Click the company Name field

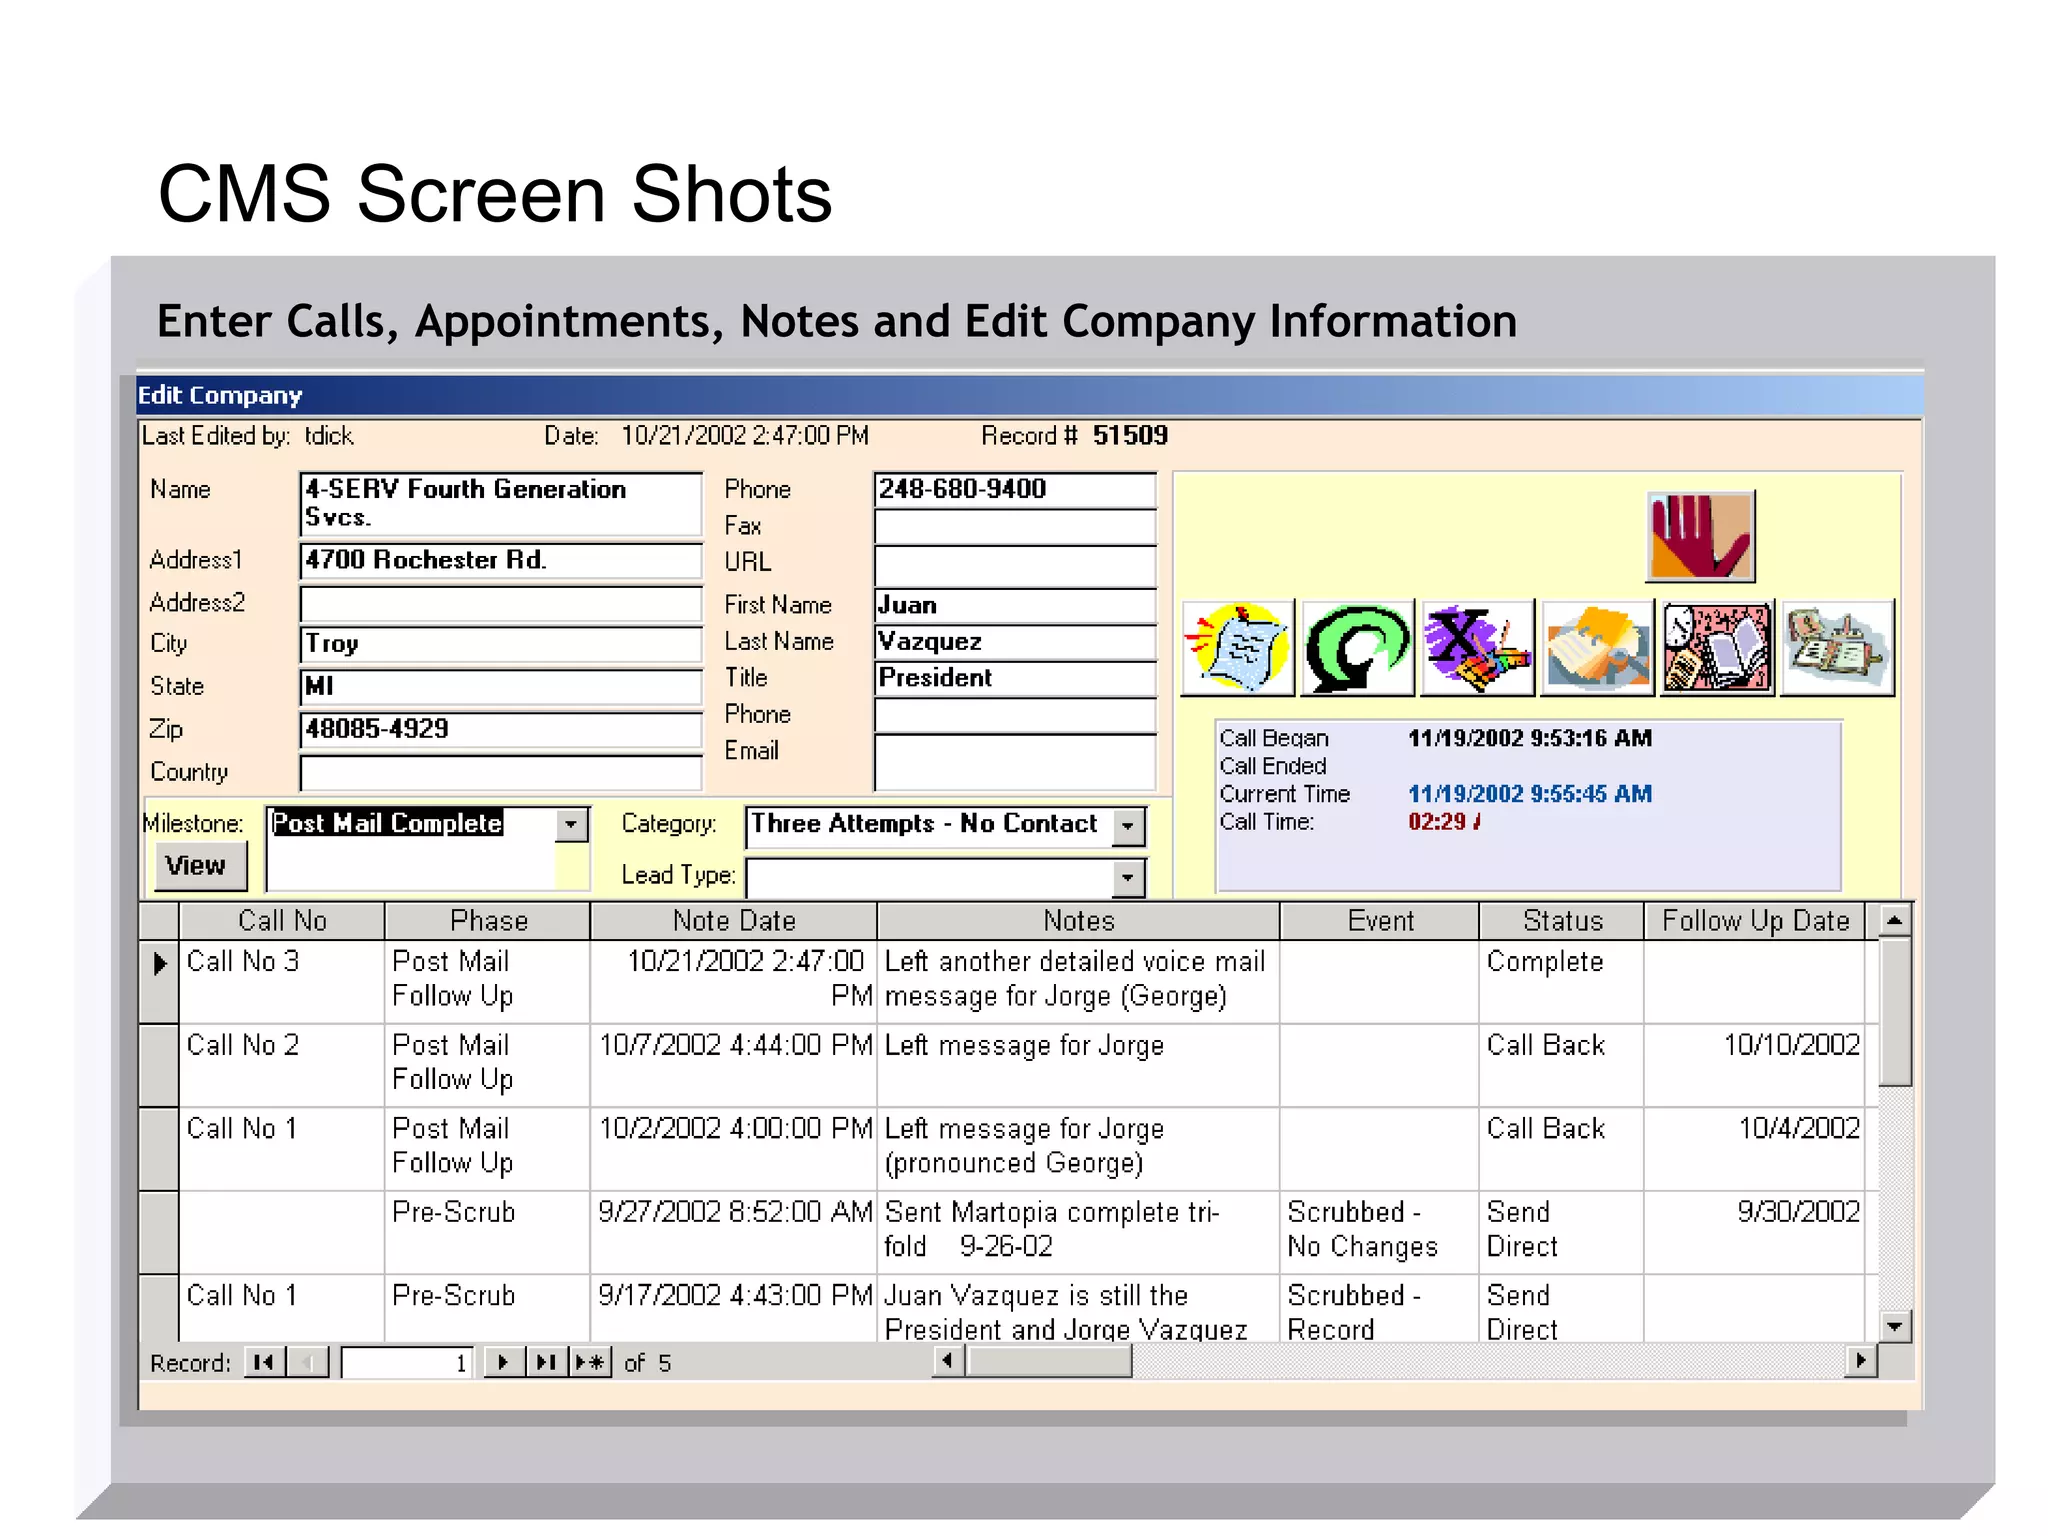pyautogui.click(x=501, y=505)
